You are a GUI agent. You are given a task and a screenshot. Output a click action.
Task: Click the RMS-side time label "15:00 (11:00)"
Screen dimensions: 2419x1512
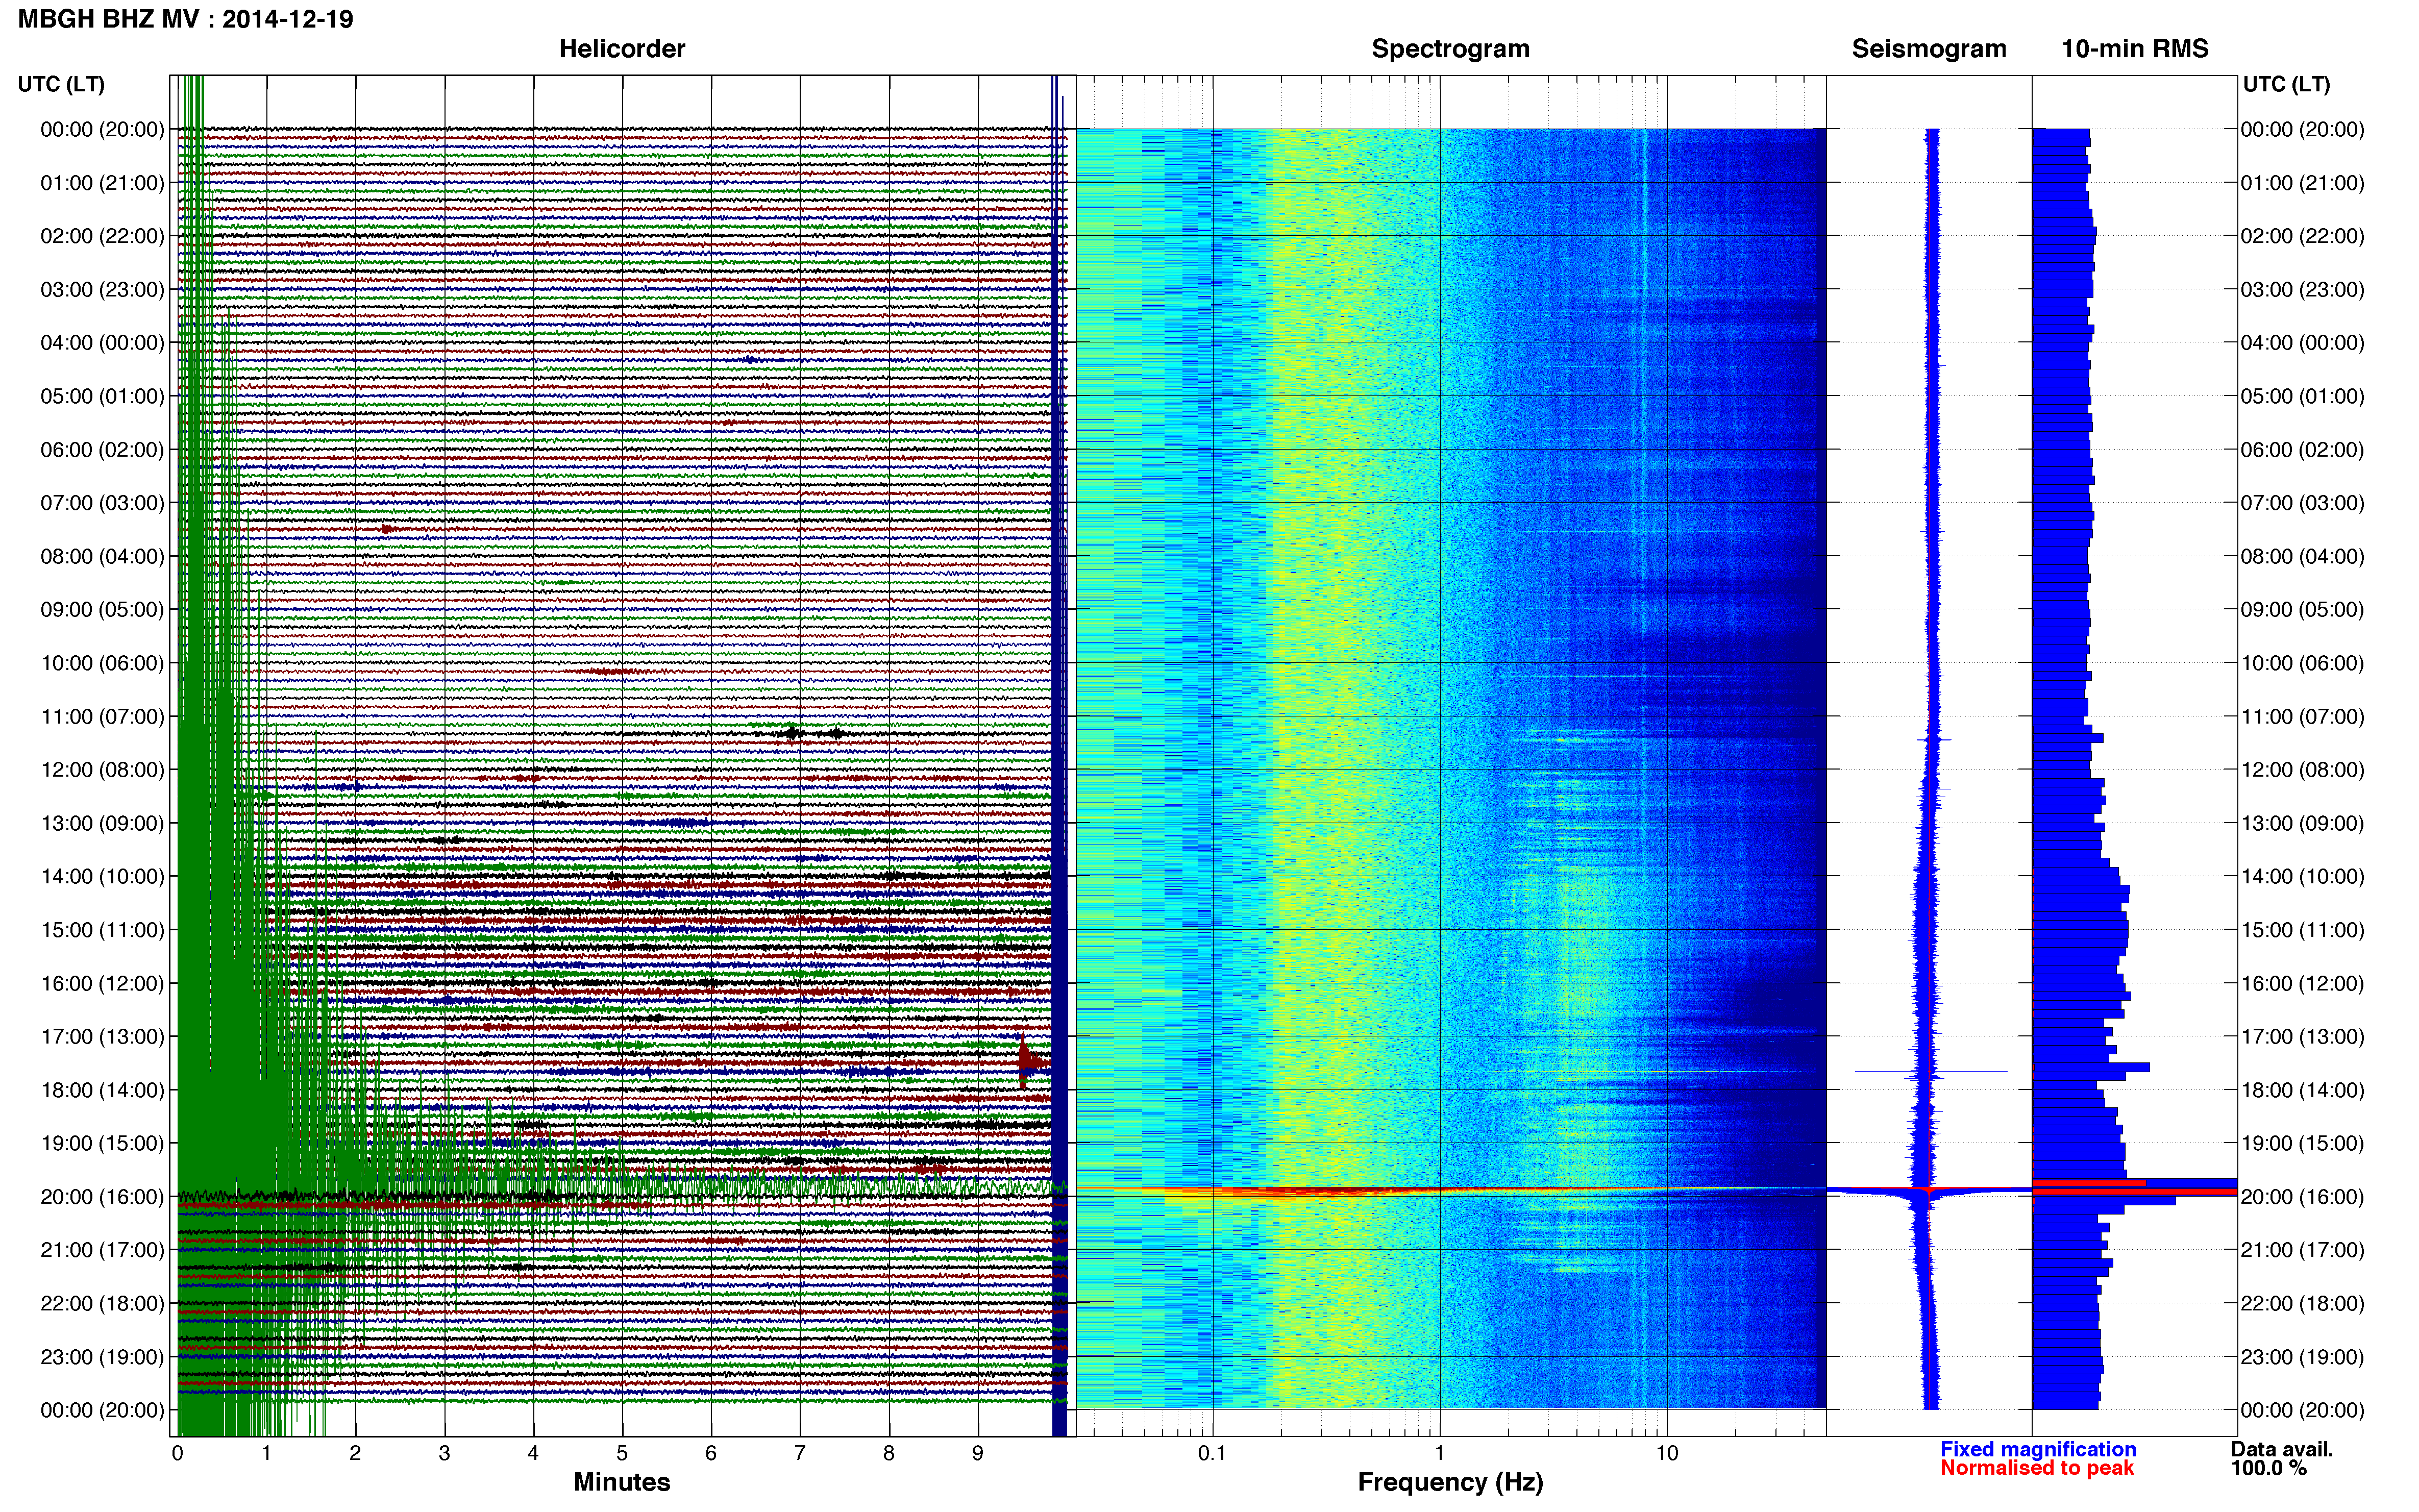coord(2303,930)
